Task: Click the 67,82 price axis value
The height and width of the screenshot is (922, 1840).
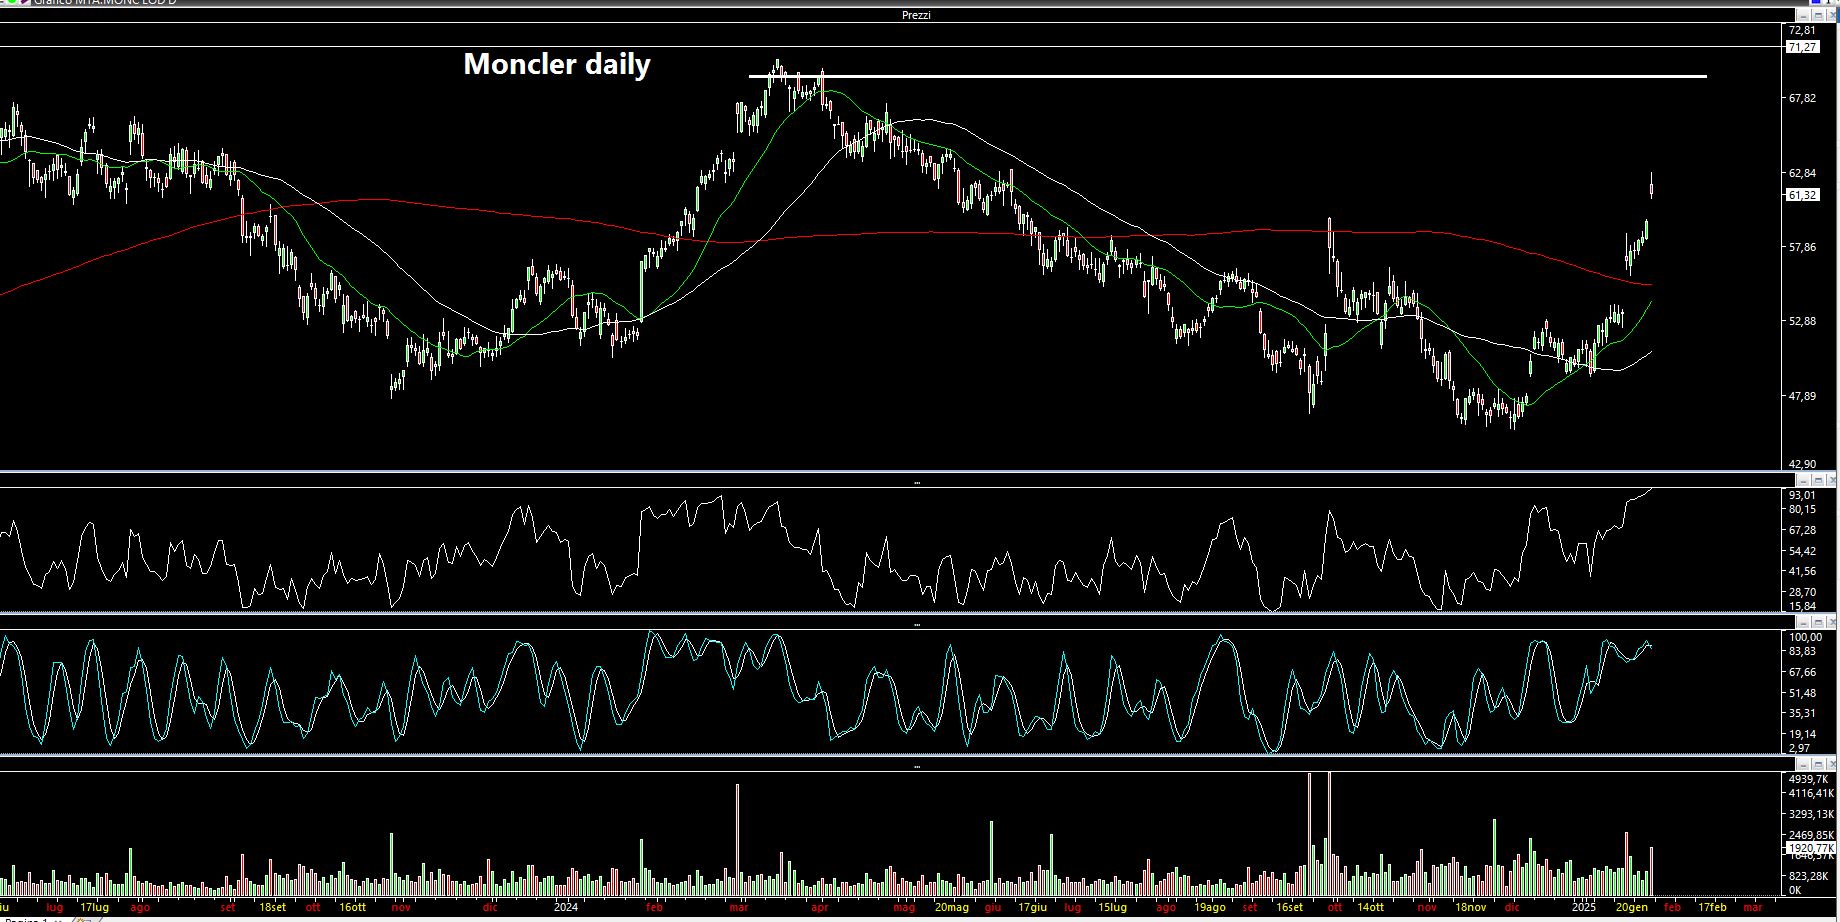Action: [1802, 98]
